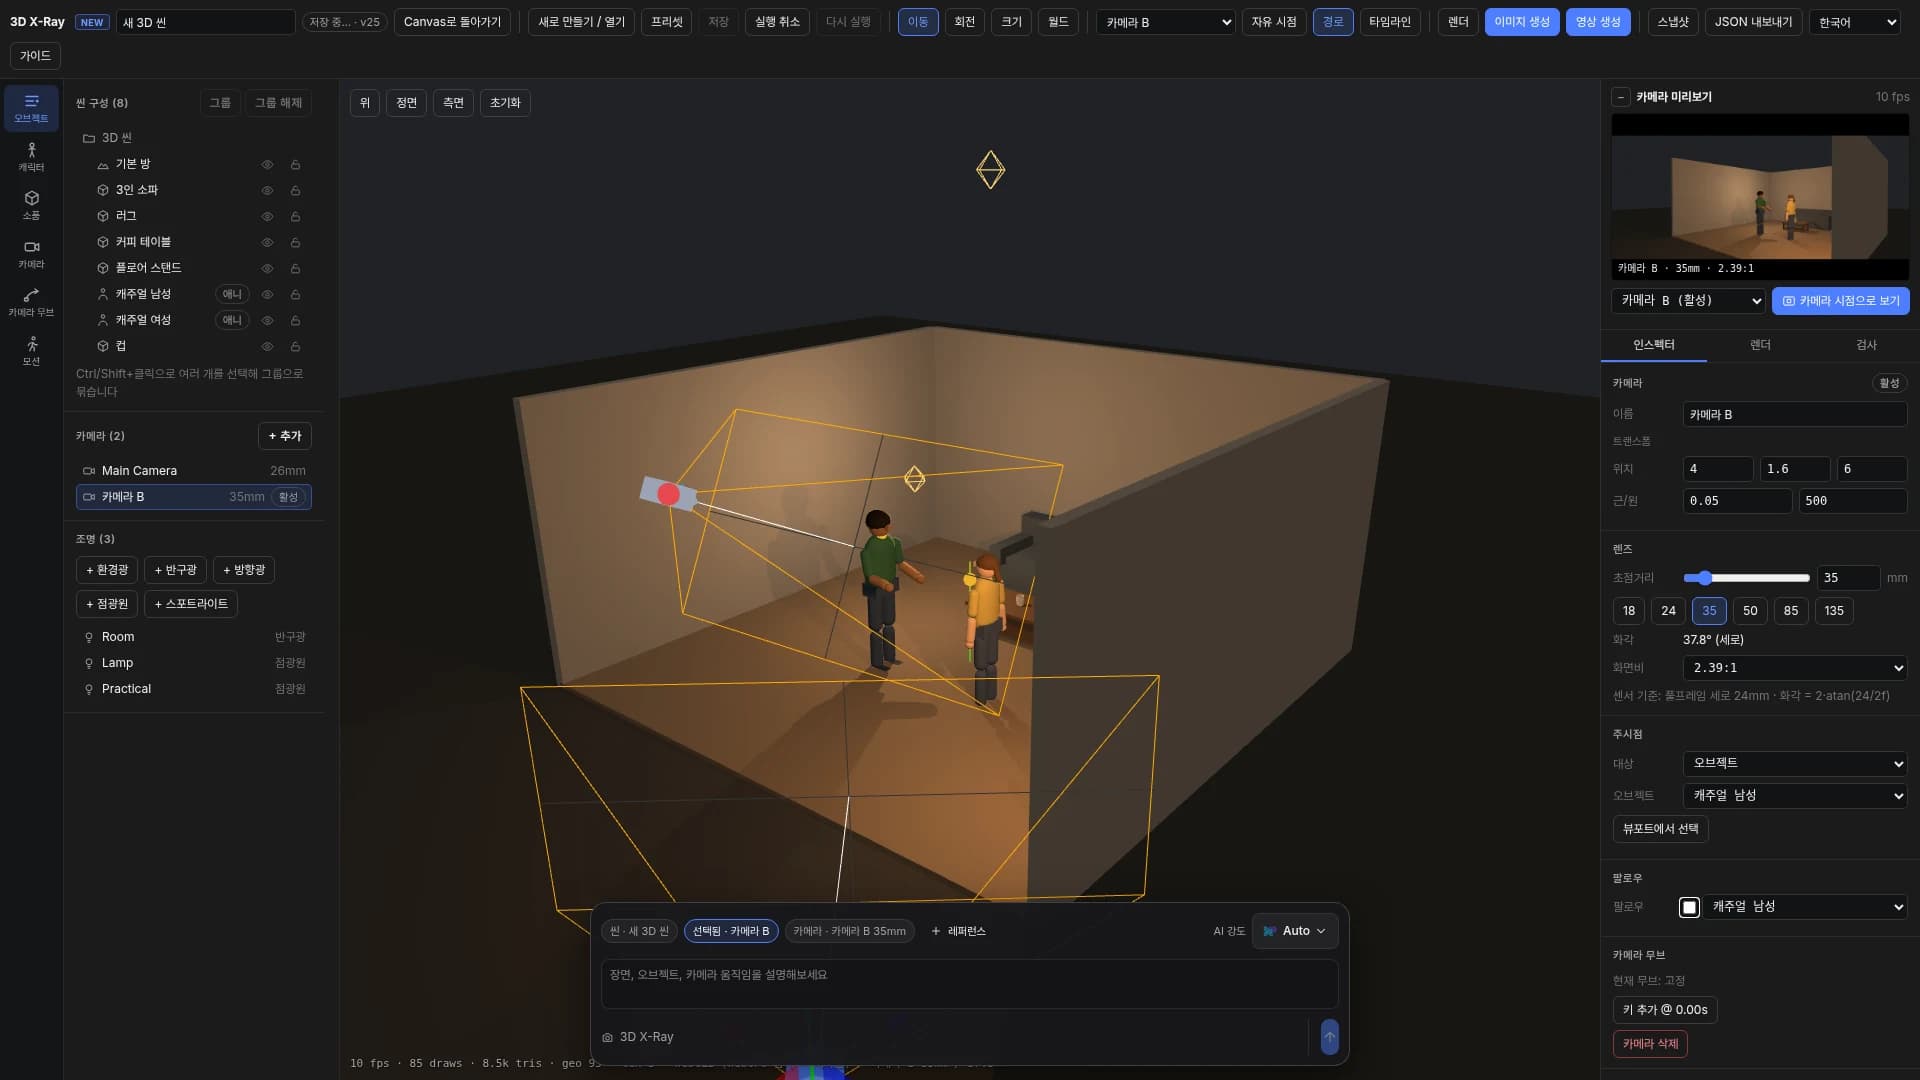Open the 오브젝트 sidebar panel
The height and width of the screenshot is (1080, 1920).
tap(31, 108)
